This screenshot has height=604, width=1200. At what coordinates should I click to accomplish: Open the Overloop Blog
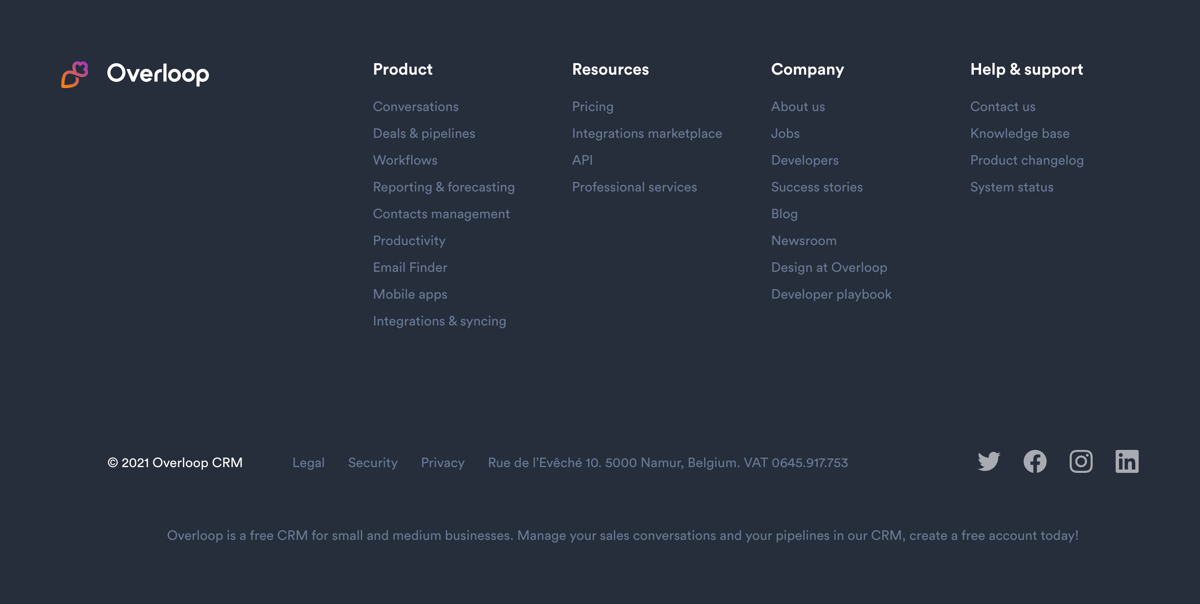(784, 214)
